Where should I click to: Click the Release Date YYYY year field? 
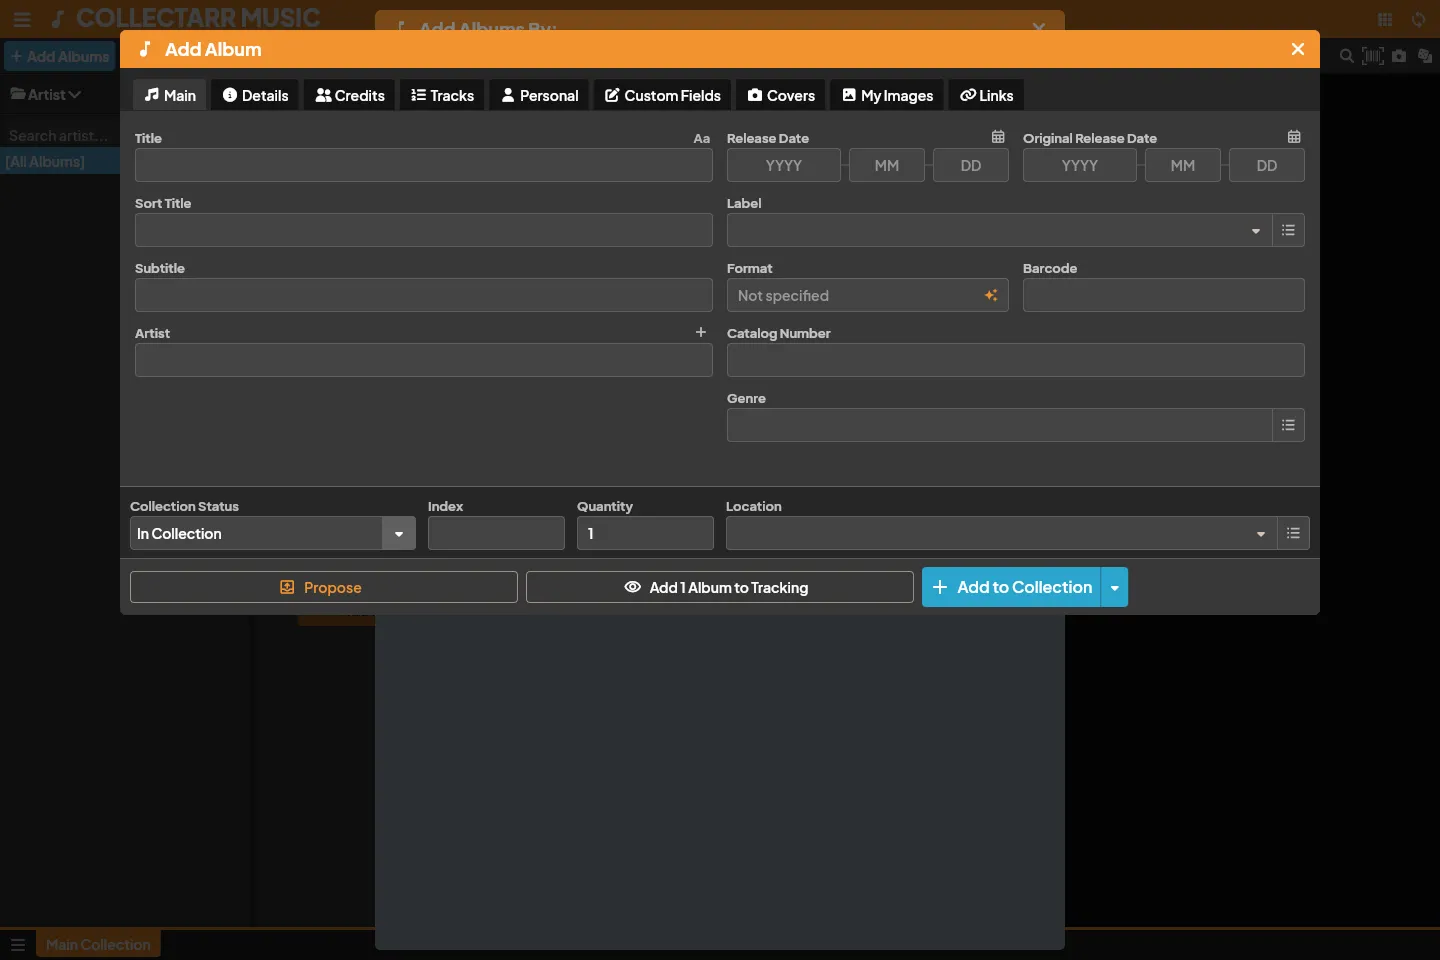[784, 165]
